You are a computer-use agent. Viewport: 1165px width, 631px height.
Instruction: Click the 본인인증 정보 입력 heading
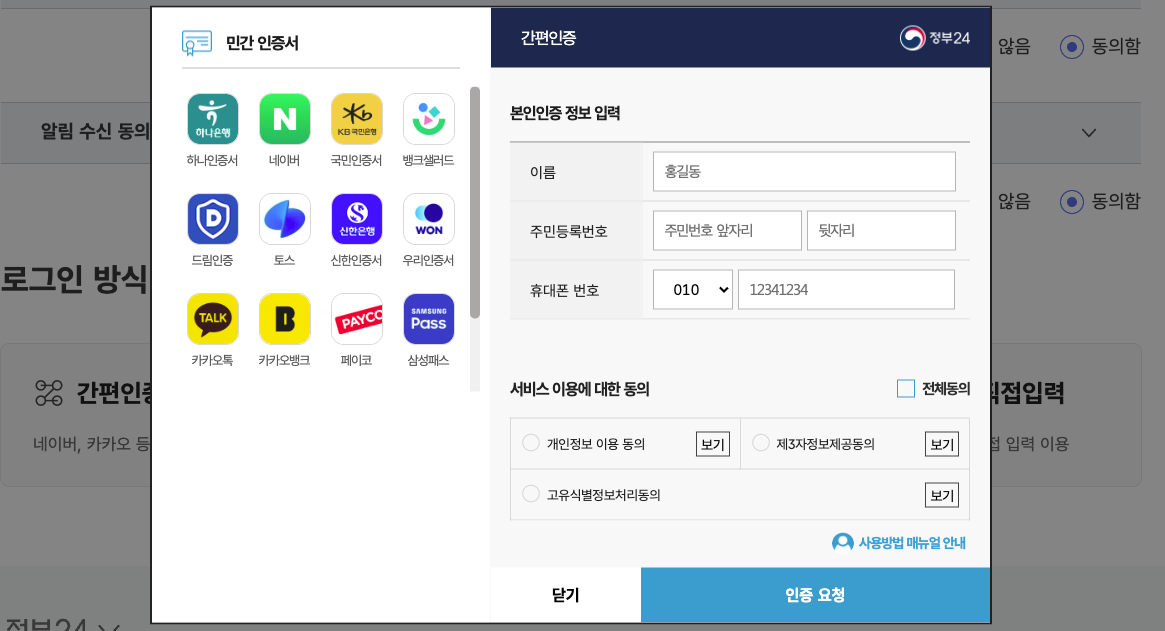(x=565, y=113)
